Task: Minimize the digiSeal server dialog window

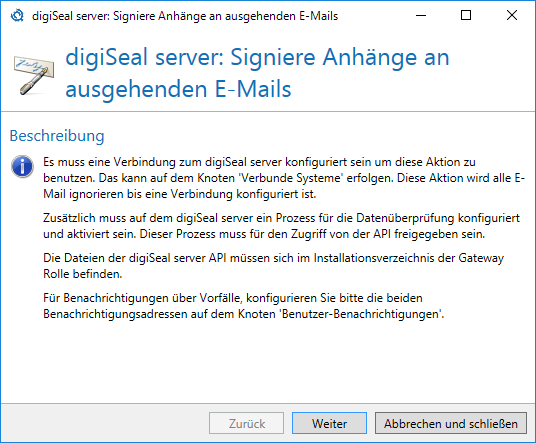Action: click(x=421, y=15)
